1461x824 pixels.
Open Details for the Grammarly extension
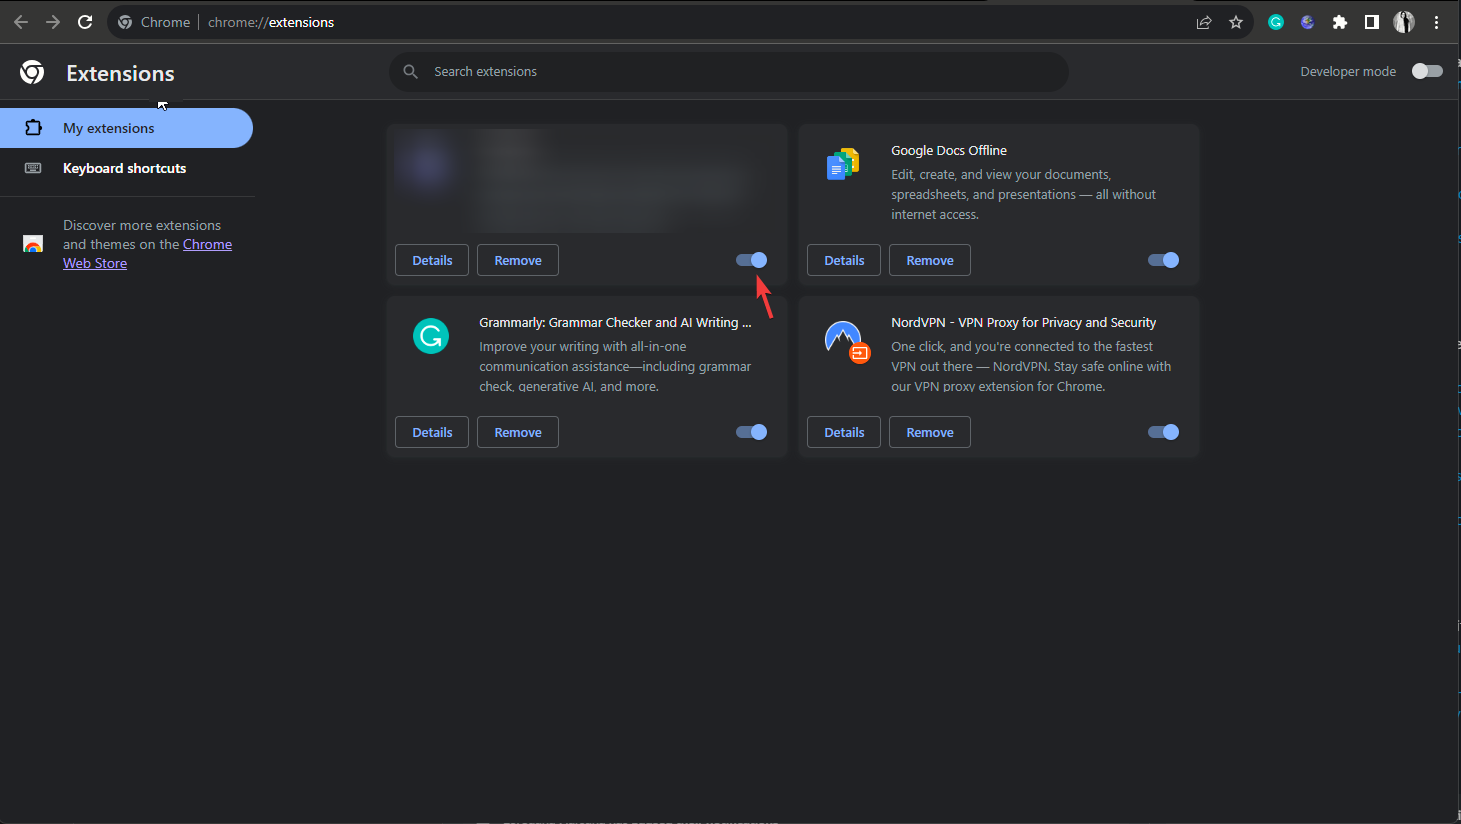[431, 432]
